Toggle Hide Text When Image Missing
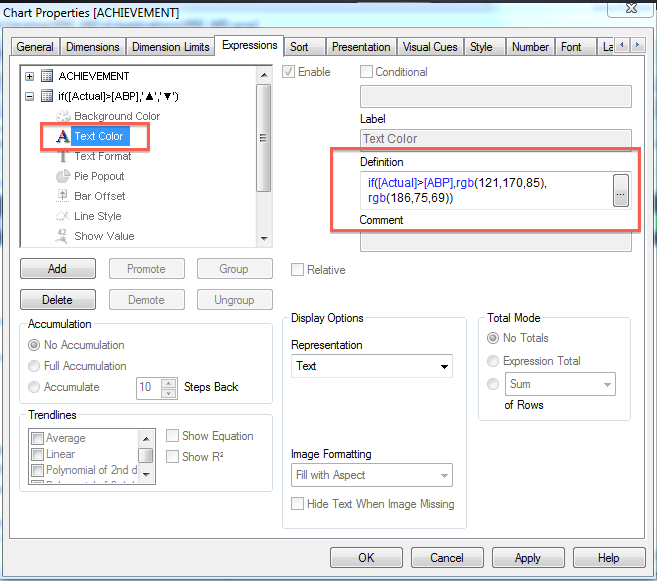The image size is (657, 581). click(297, 504)
